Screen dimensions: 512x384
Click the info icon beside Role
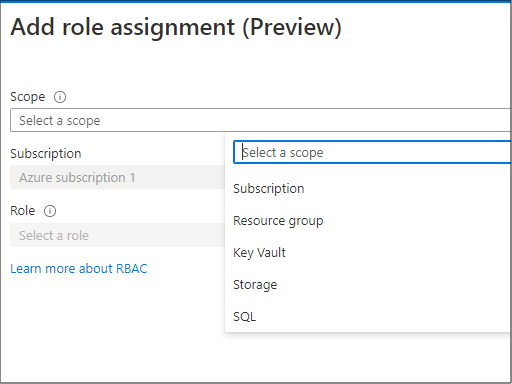(50, 211)
